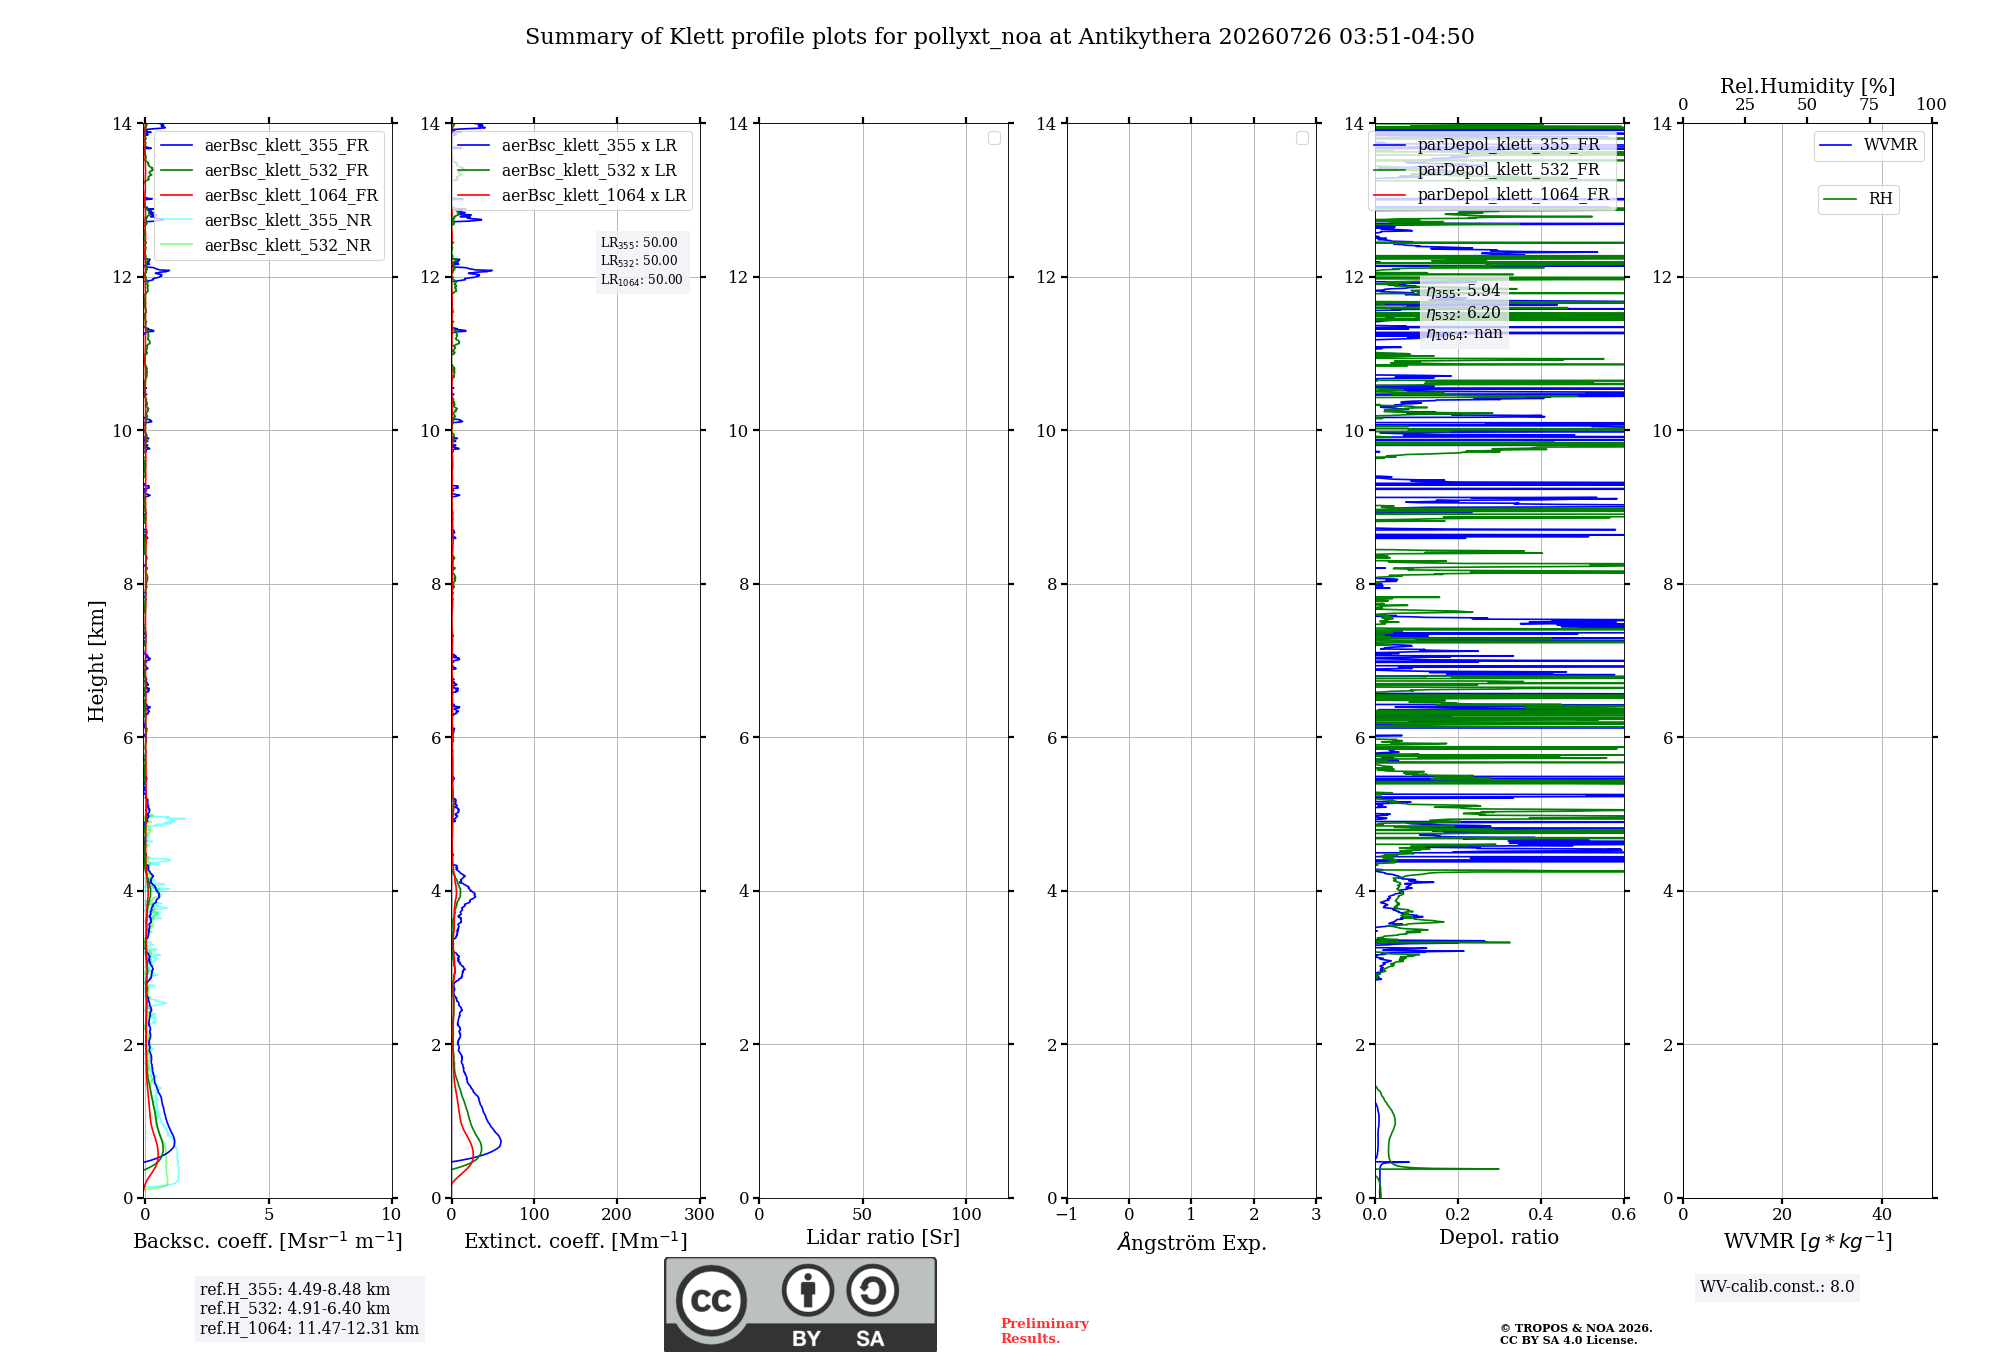Select the RH legend entry

[1858, 199]
